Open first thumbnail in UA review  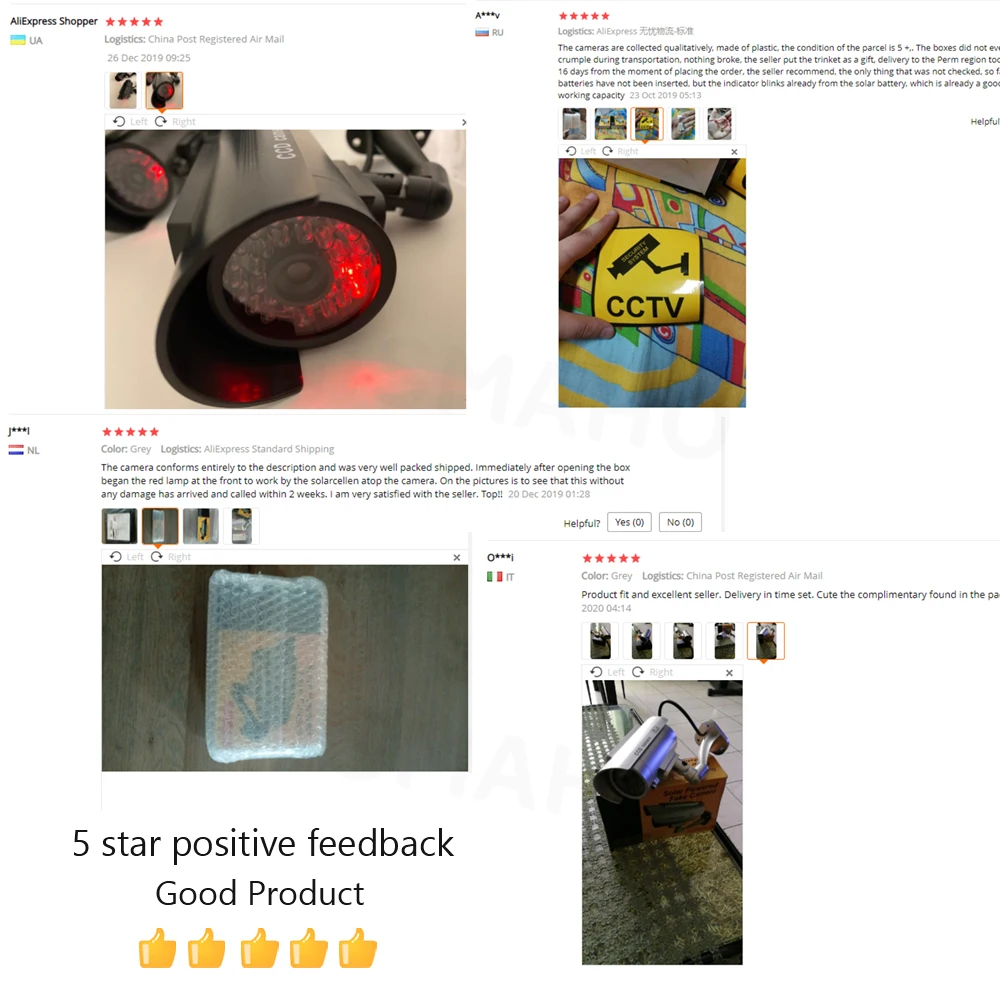click(x=123, y=90)
